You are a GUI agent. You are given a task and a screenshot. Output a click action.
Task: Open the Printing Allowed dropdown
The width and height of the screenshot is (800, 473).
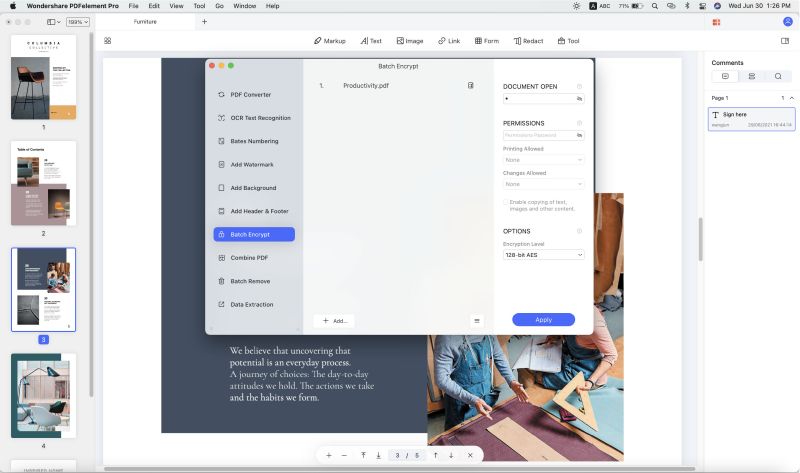point(543,160)
